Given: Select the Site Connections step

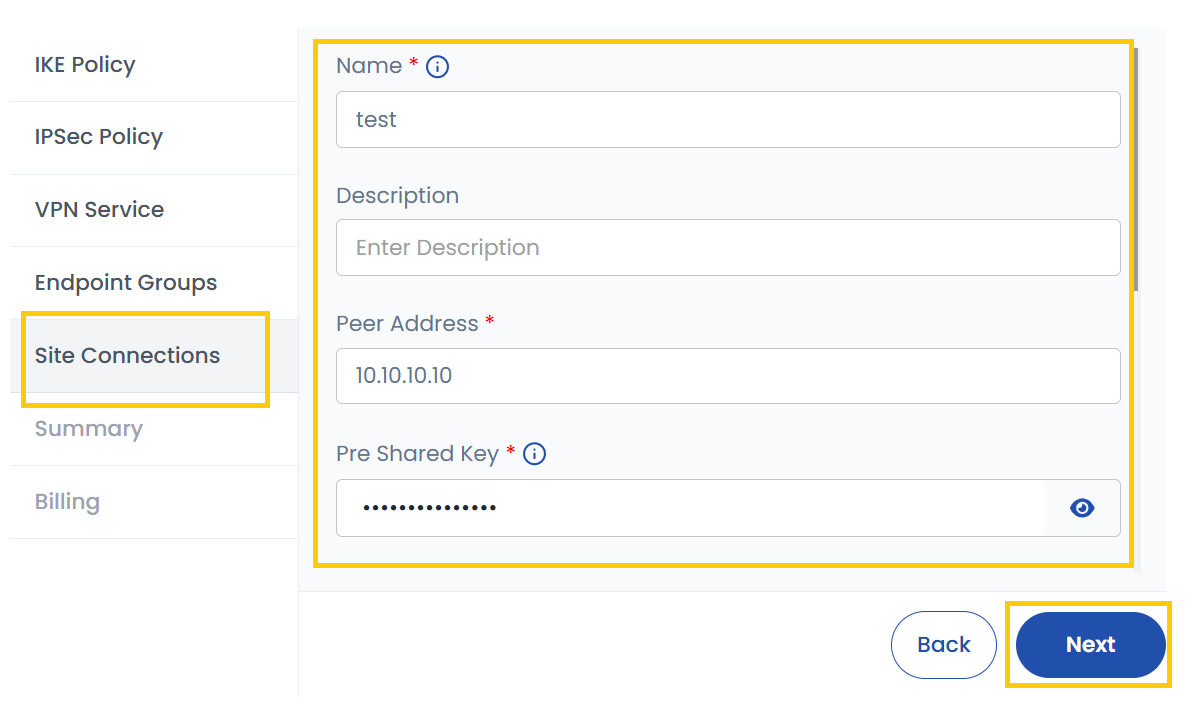Looking at the screenshot, I should 127,356.
